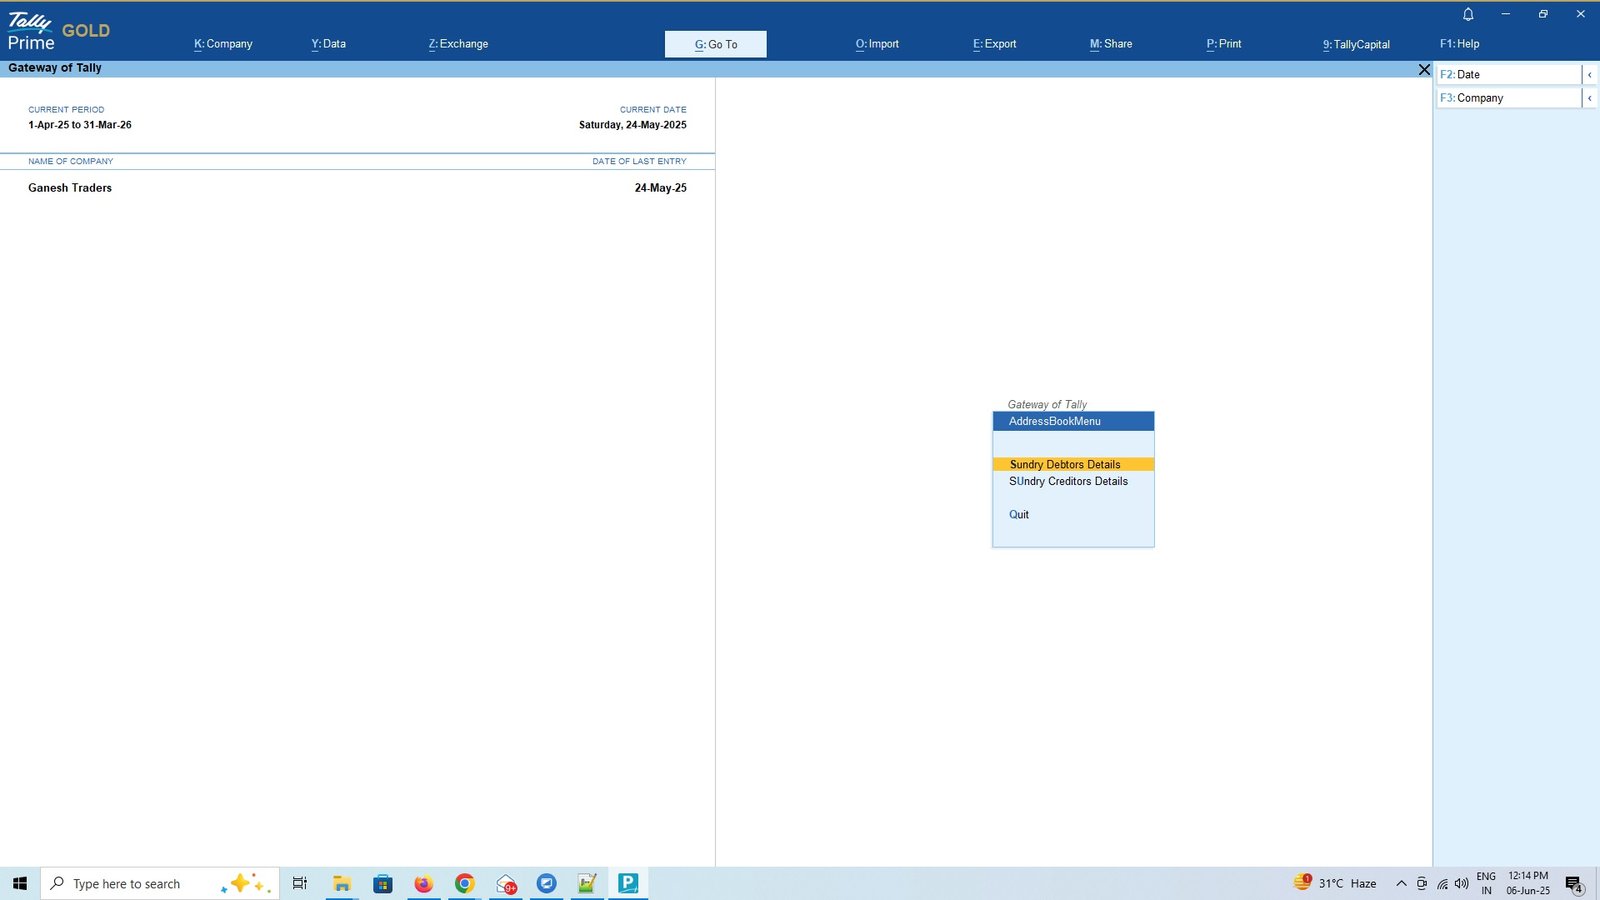The image size is (1600, 900).
Task: Open Google Chrome from the taskbar
Action: 464,883
